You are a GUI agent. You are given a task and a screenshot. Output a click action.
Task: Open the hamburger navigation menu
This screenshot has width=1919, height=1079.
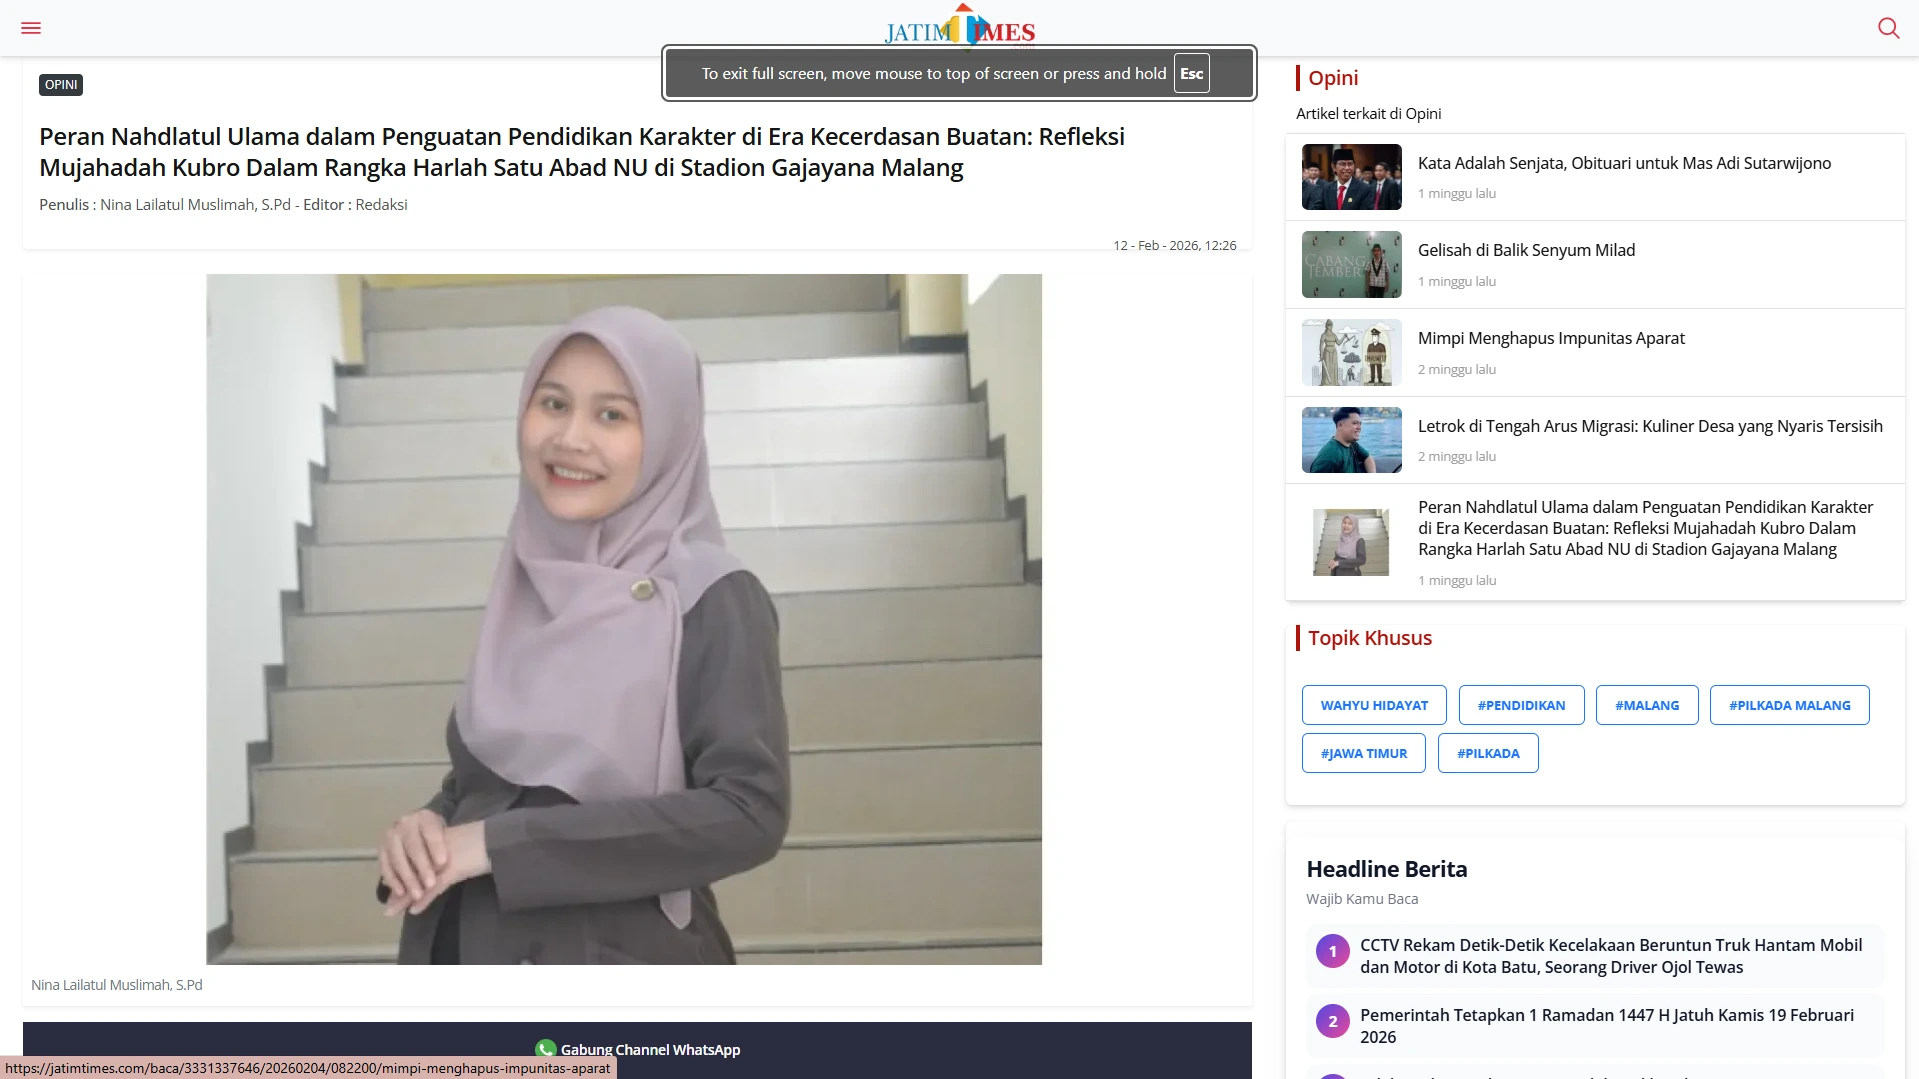click(31, 27)
